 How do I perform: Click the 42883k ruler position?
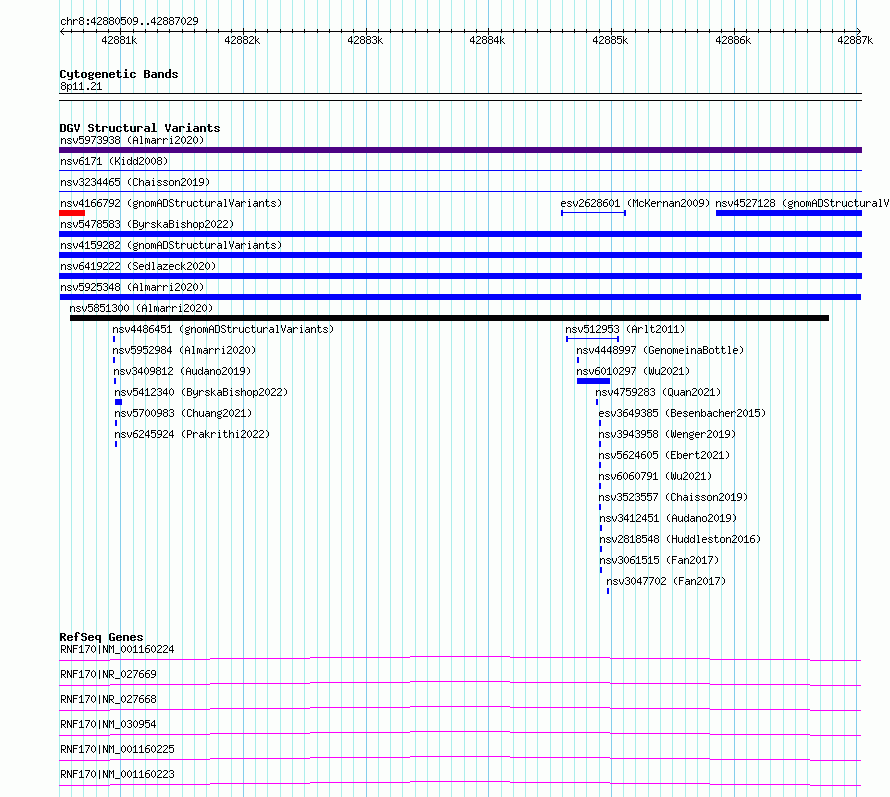click(x=365, y=40)
